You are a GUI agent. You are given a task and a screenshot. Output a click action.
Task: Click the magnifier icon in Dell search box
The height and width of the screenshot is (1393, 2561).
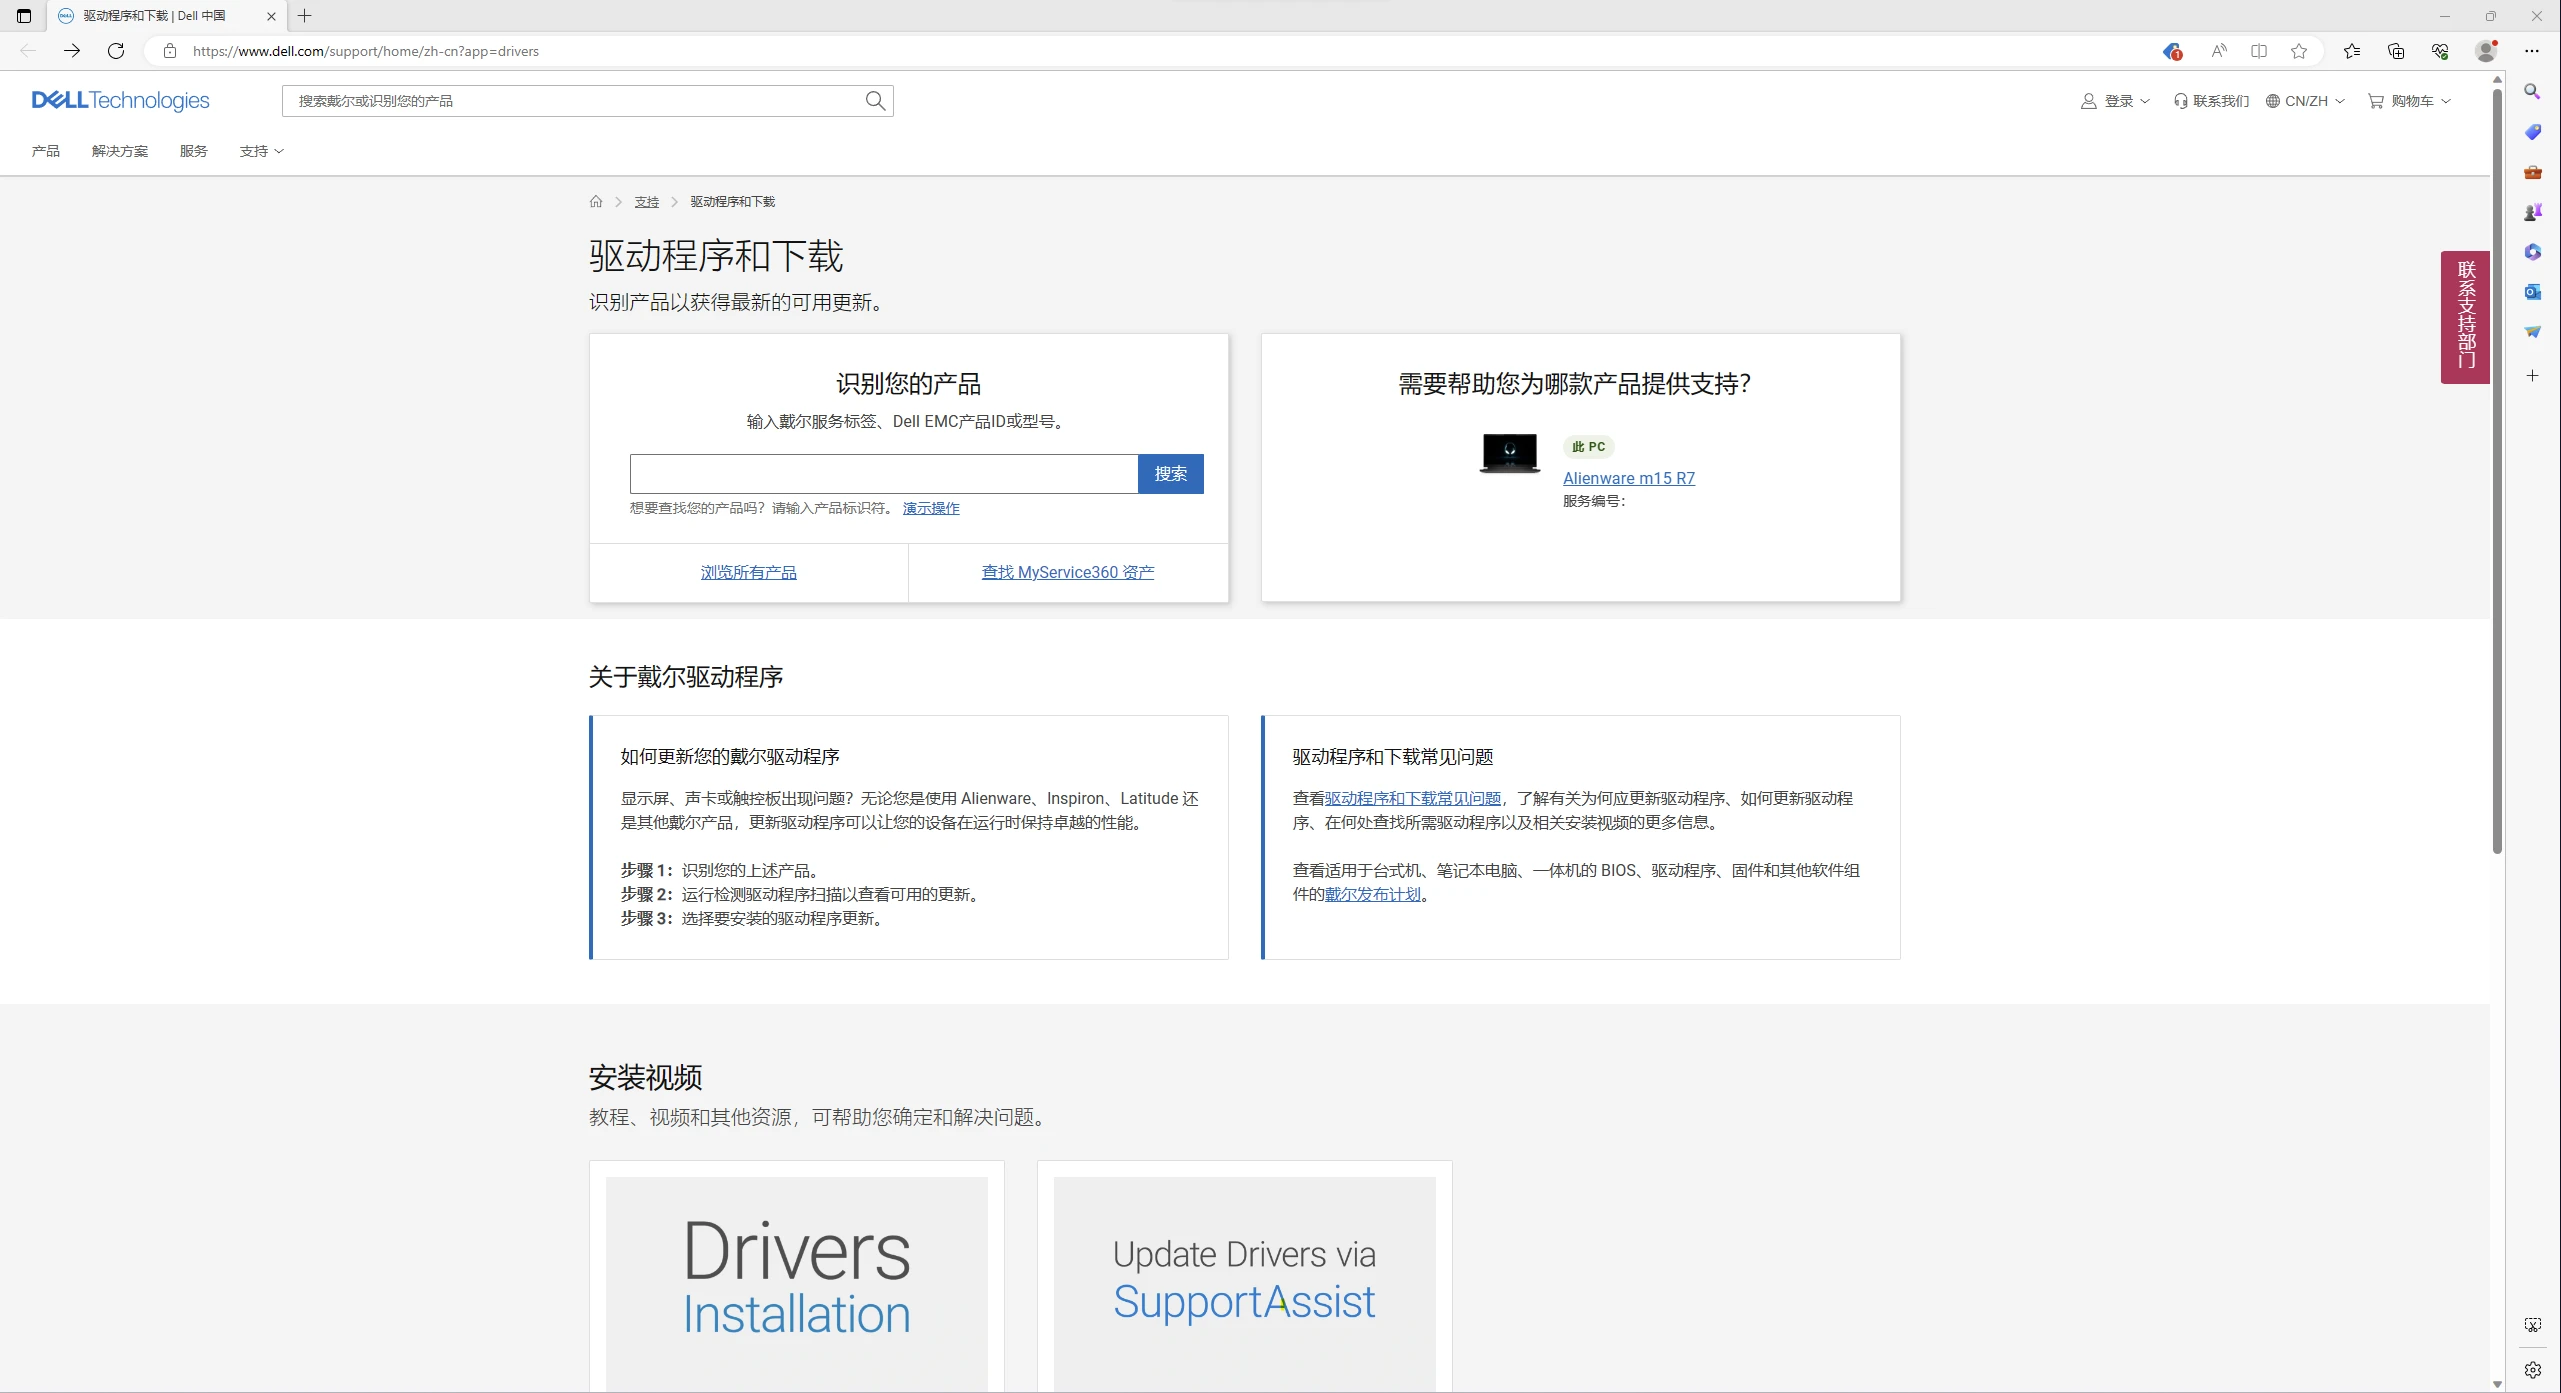point(875,100)
